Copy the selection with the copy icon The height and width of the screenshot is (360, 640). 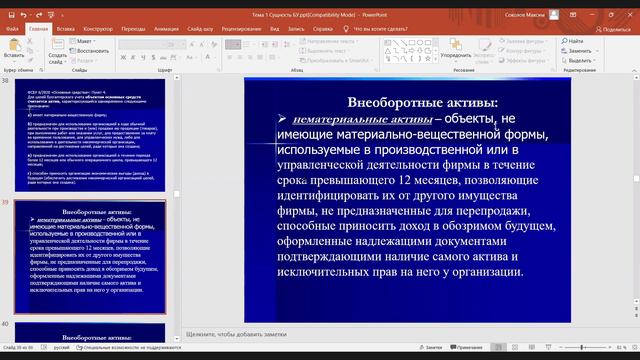tap(29, 51)
